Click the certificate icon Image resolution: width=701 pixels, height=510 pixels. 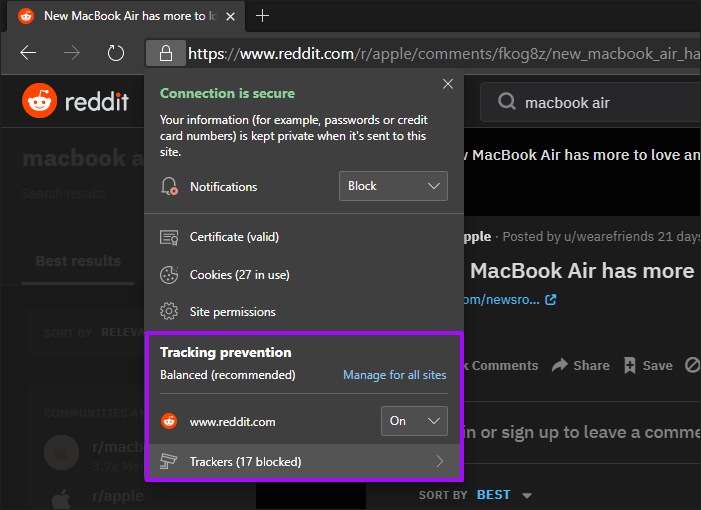pos(169,237)
